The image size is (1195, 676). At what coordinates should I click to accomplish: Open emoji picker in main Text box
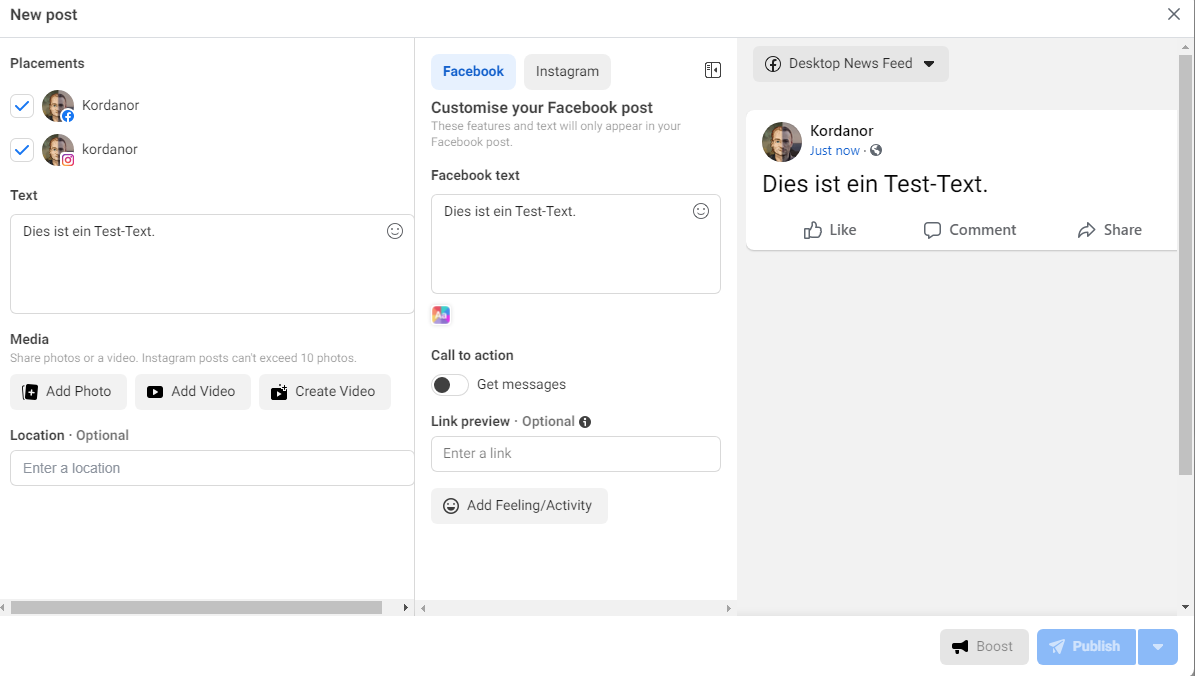coord(395,231)
